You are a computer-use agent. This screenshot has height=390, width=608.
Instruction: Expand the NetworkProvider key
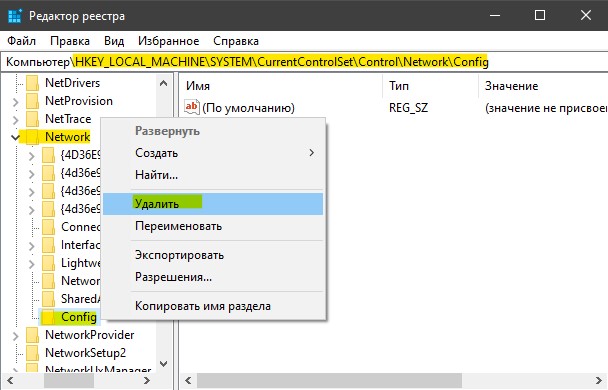tap(16, 336)
